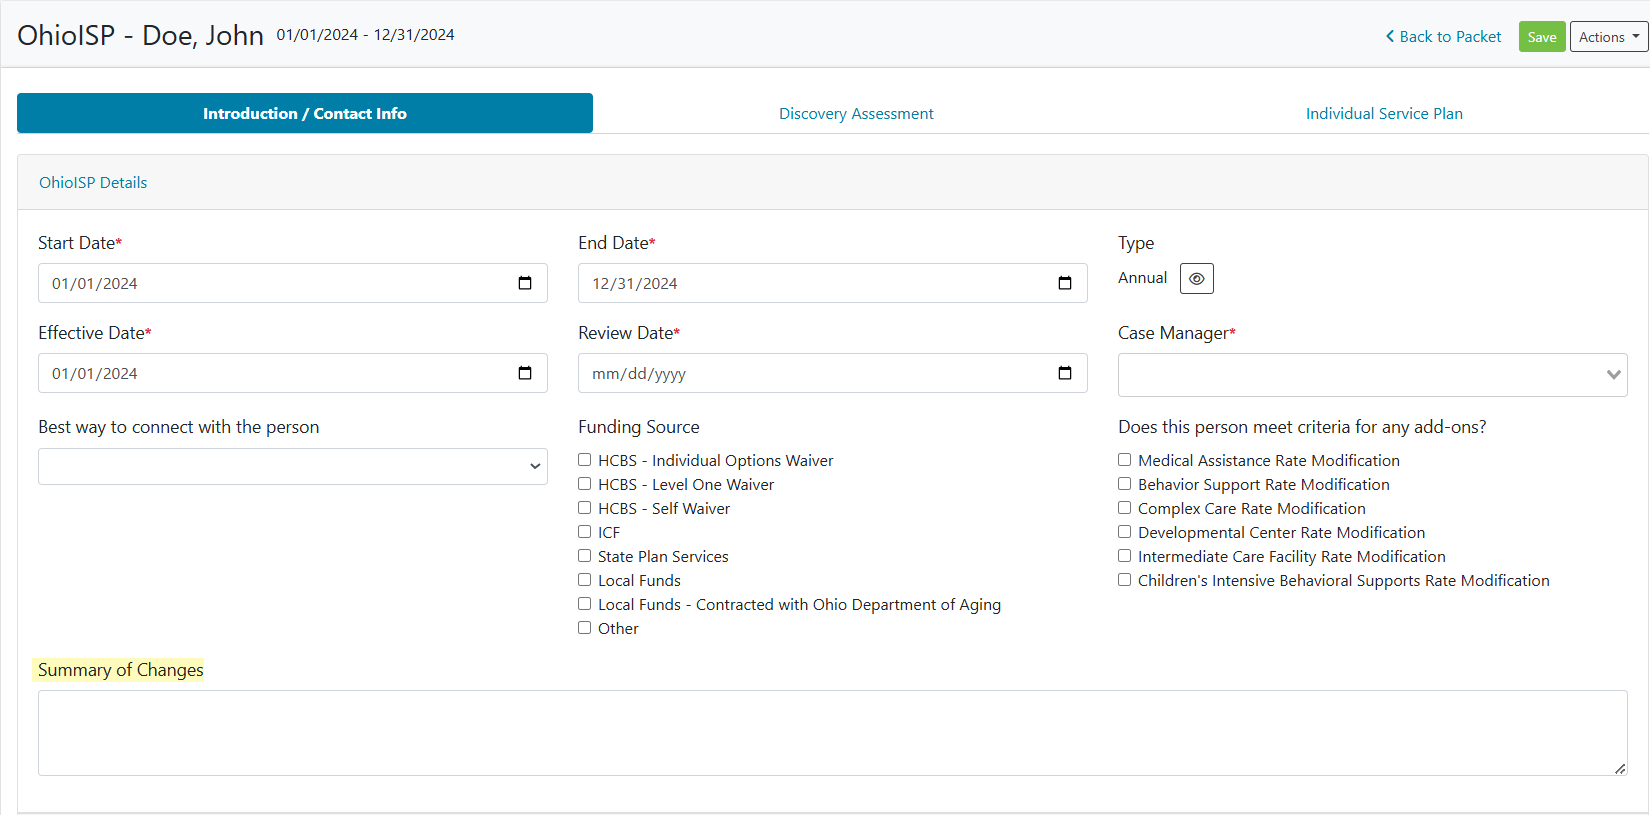
Task: Open Best way to connect dropdown
Action: [292, 467]
